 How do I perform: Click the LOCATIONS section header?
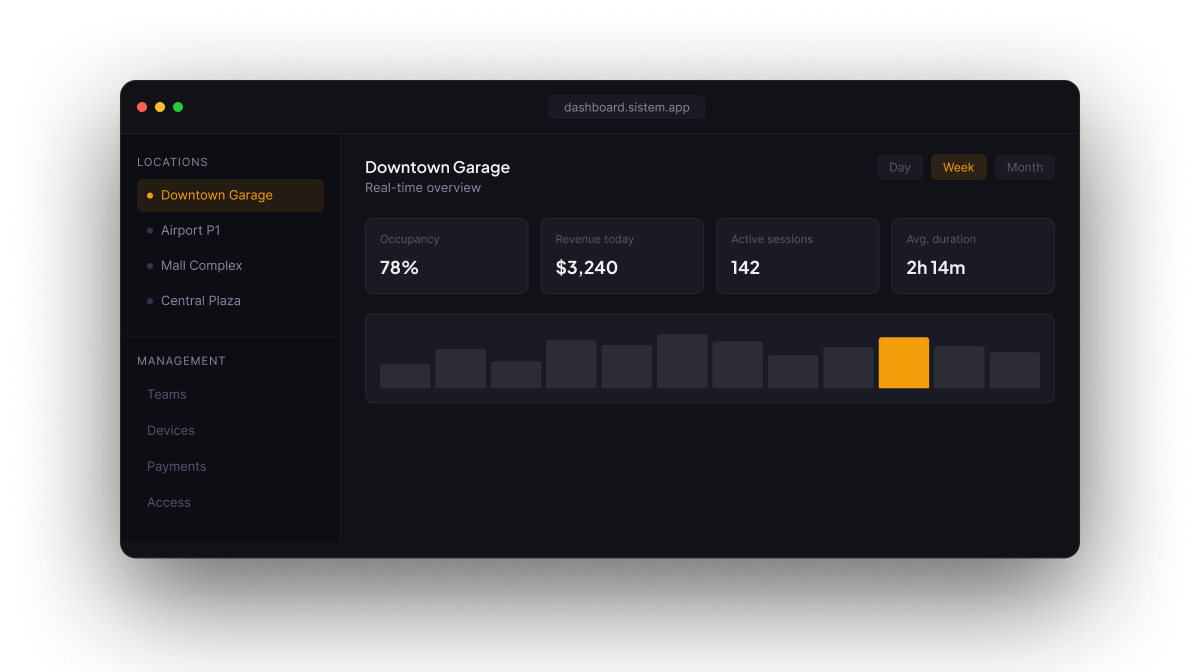[x=173, y=162]
